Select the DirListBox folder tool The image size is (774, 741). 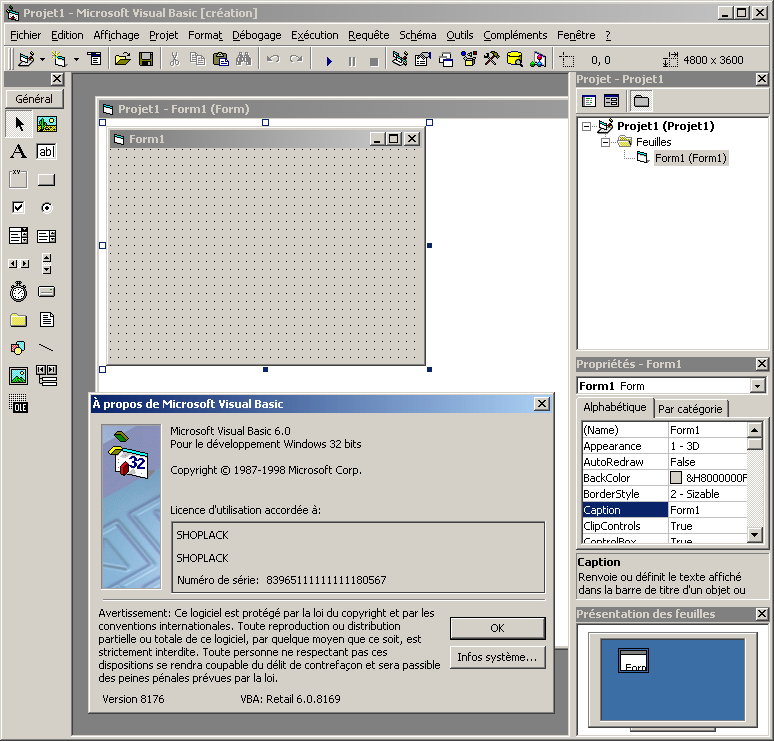coord(19,320)
